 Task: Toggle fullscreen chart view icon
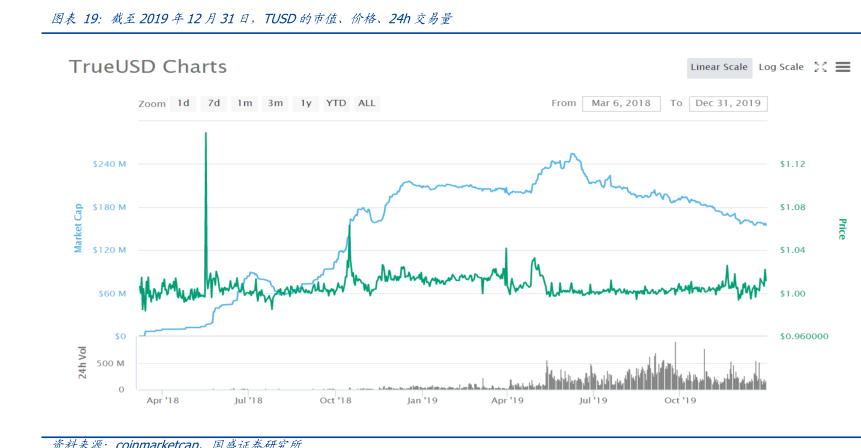(820, 67)
